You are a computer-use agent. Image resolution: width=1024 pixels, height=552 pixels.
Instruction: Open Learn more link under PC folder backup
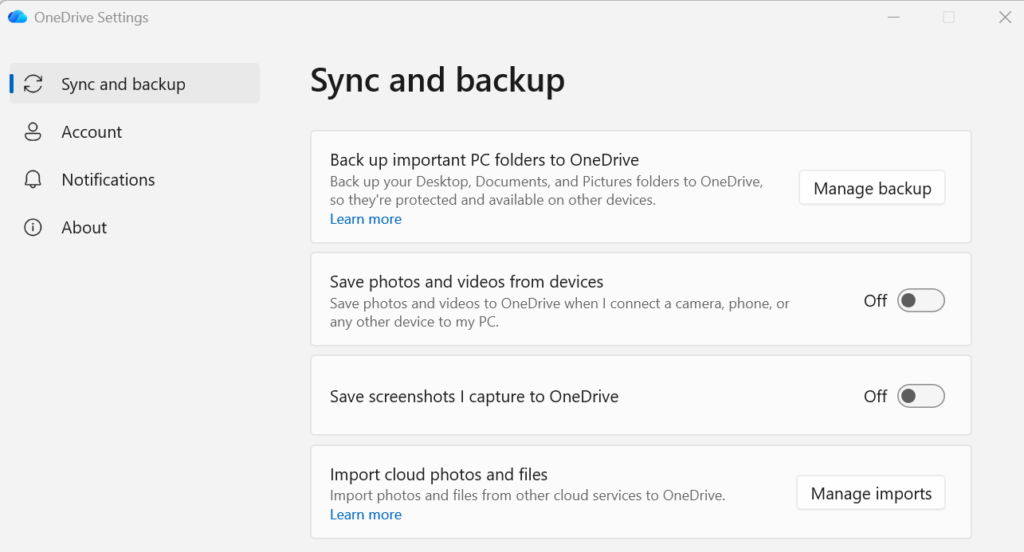tap(366, 219)
